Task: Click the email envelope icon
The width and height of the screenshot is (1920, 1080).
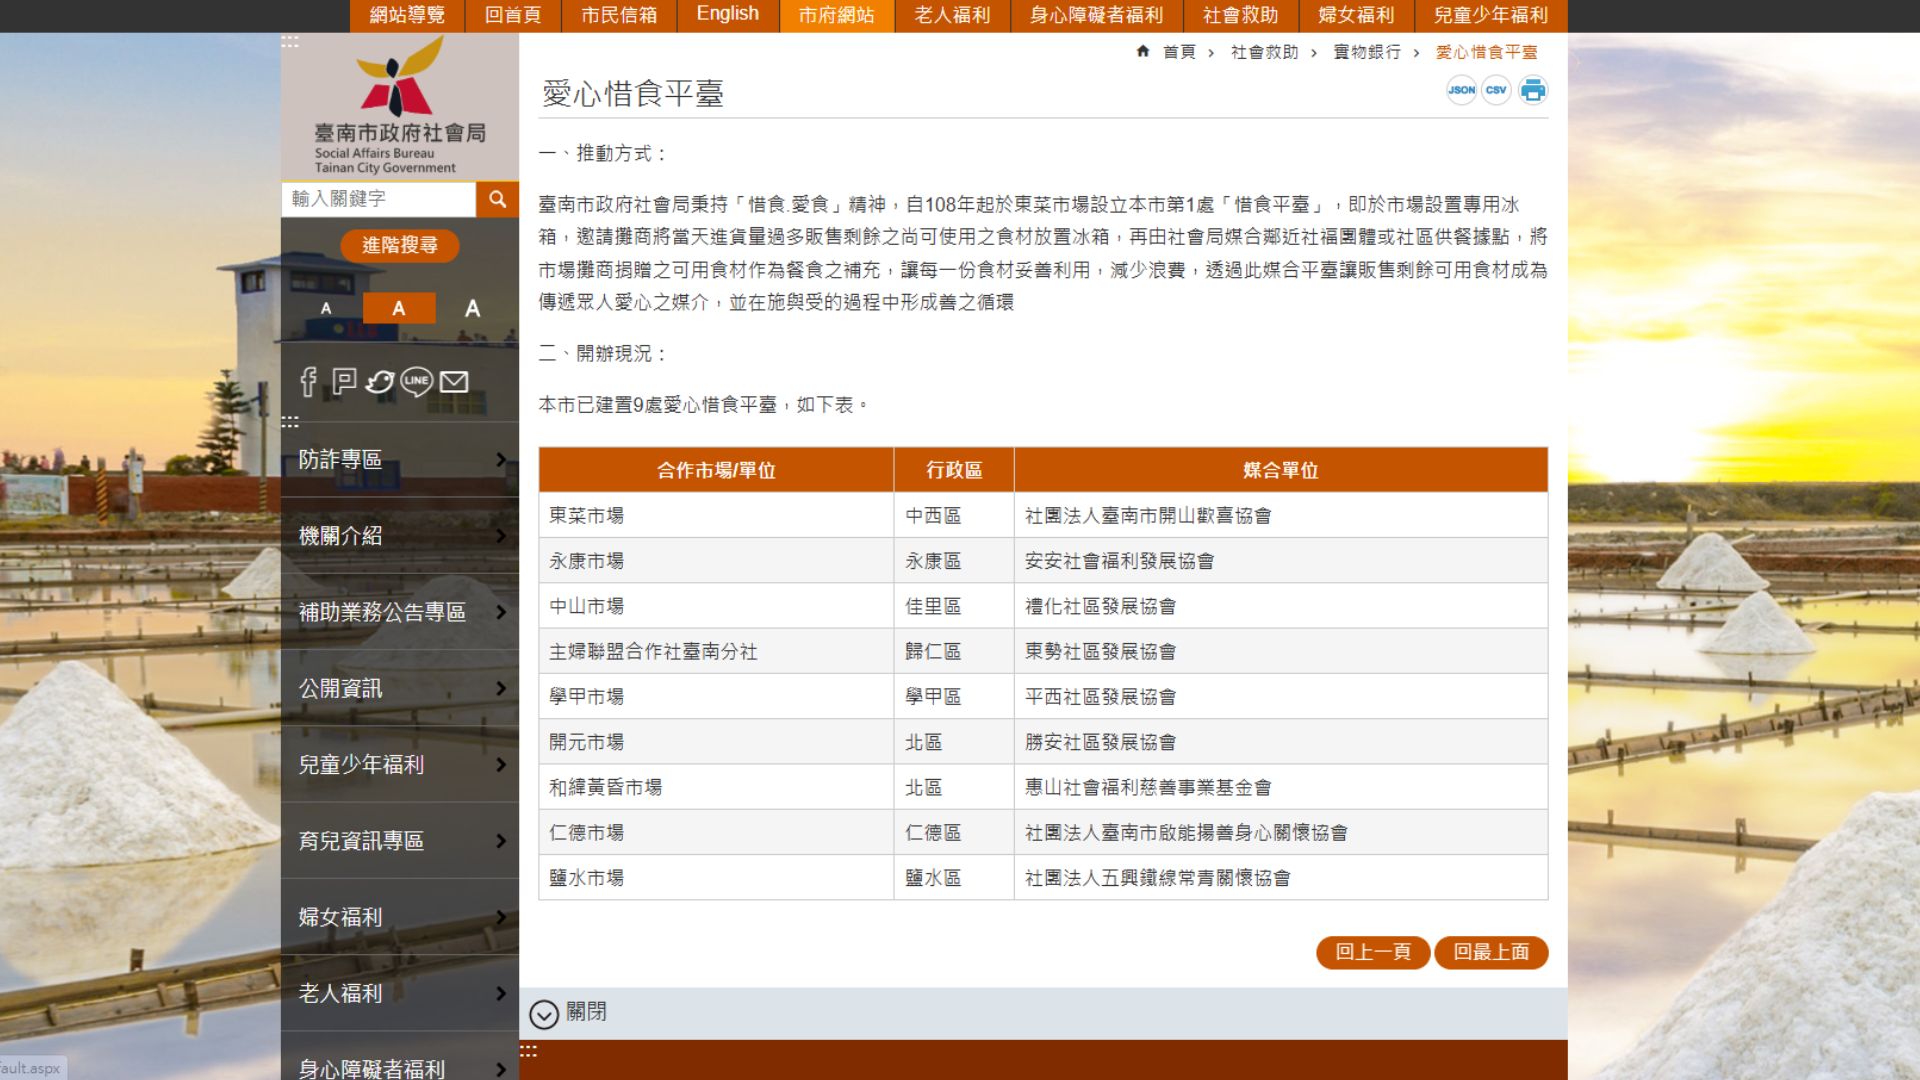Action: (454, 381)
